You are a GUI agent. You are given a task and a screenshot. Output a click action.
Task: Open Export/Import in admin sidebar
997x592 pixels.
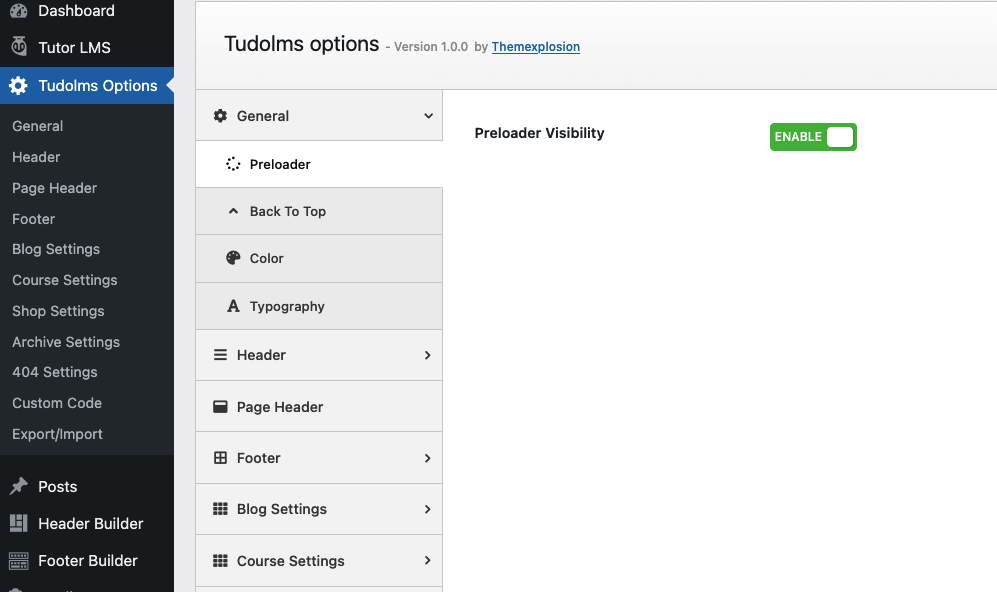click(57, 434)
